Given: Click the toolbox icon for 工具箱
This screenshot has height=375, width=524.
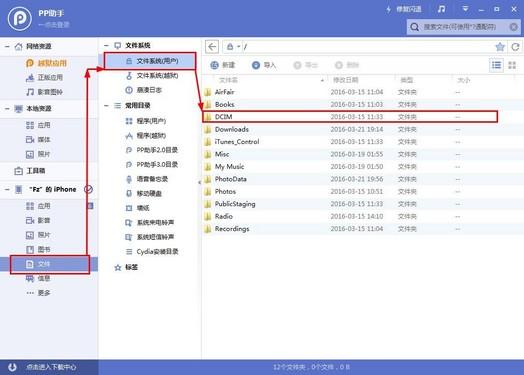Looking at the screenshot, I should pos(18,171).
